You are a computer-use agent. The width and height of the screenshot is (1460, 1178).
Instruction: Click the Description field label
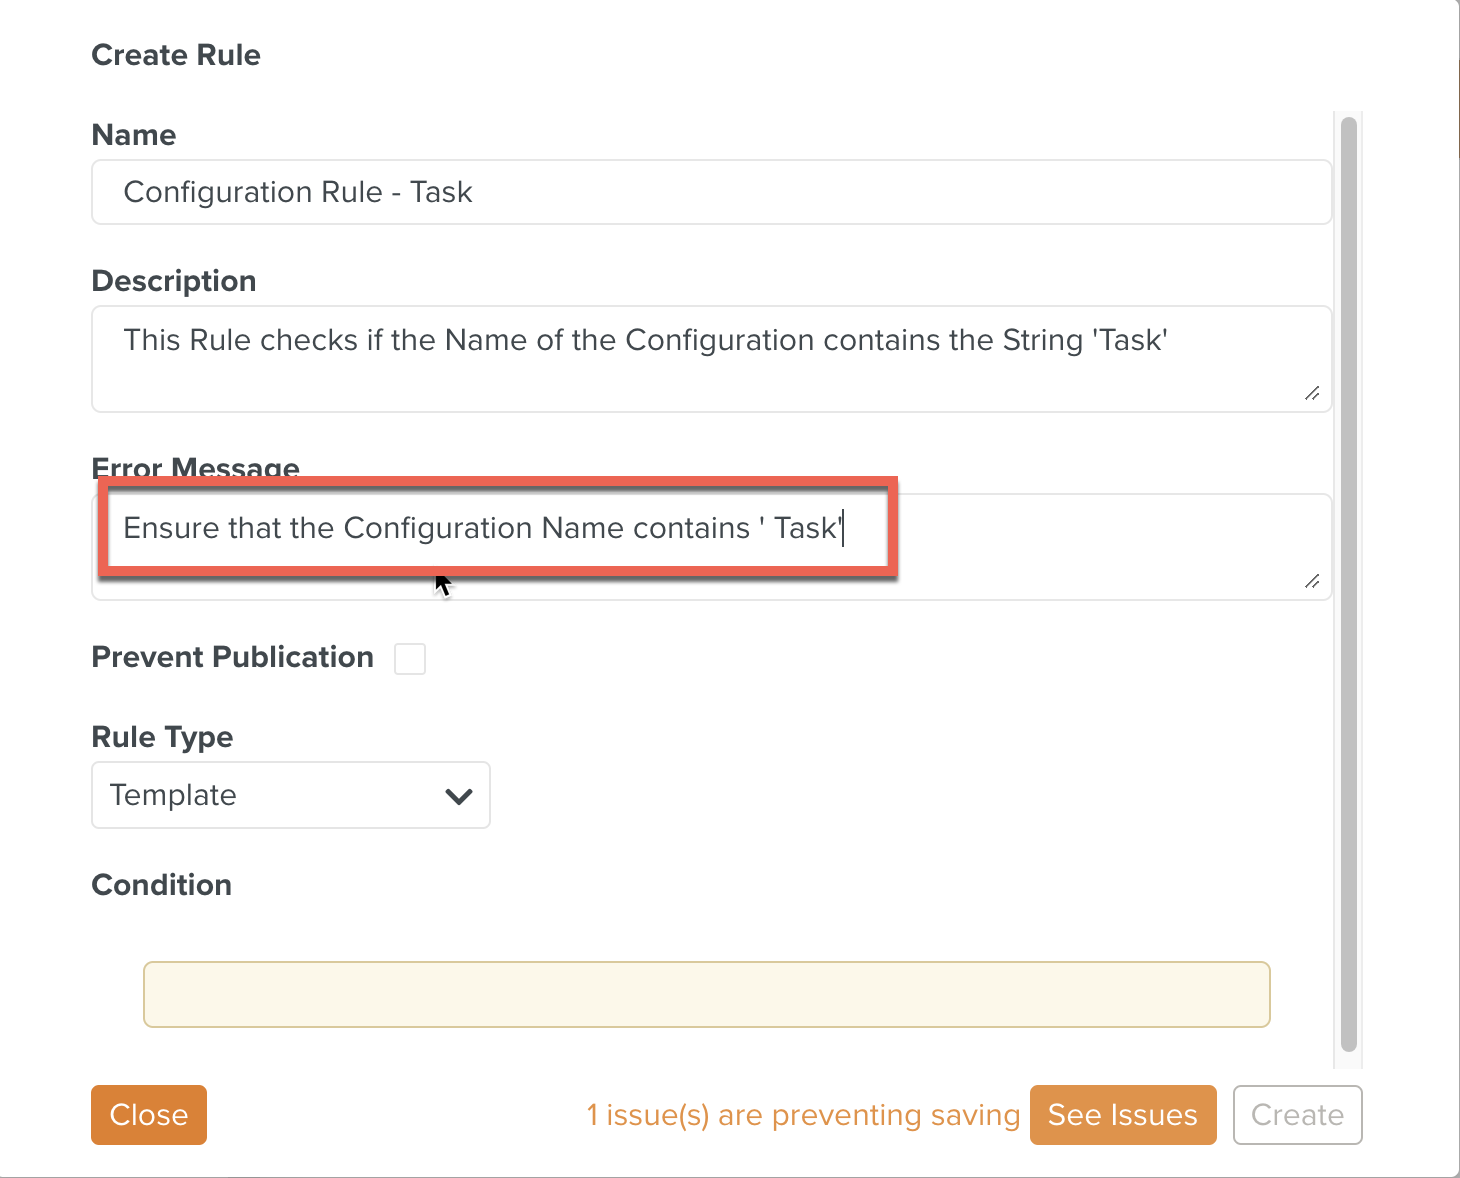174,281
